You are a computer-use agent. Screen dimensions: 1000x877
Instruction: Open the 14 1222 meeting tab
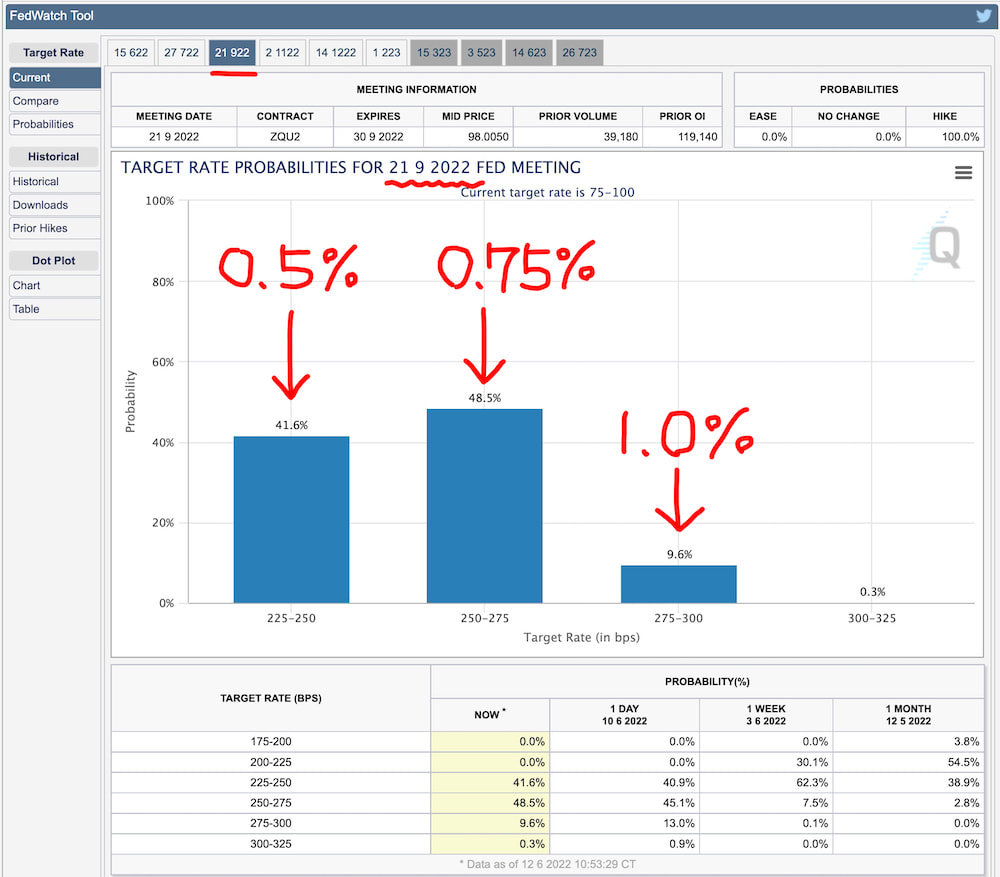point(335,53)
